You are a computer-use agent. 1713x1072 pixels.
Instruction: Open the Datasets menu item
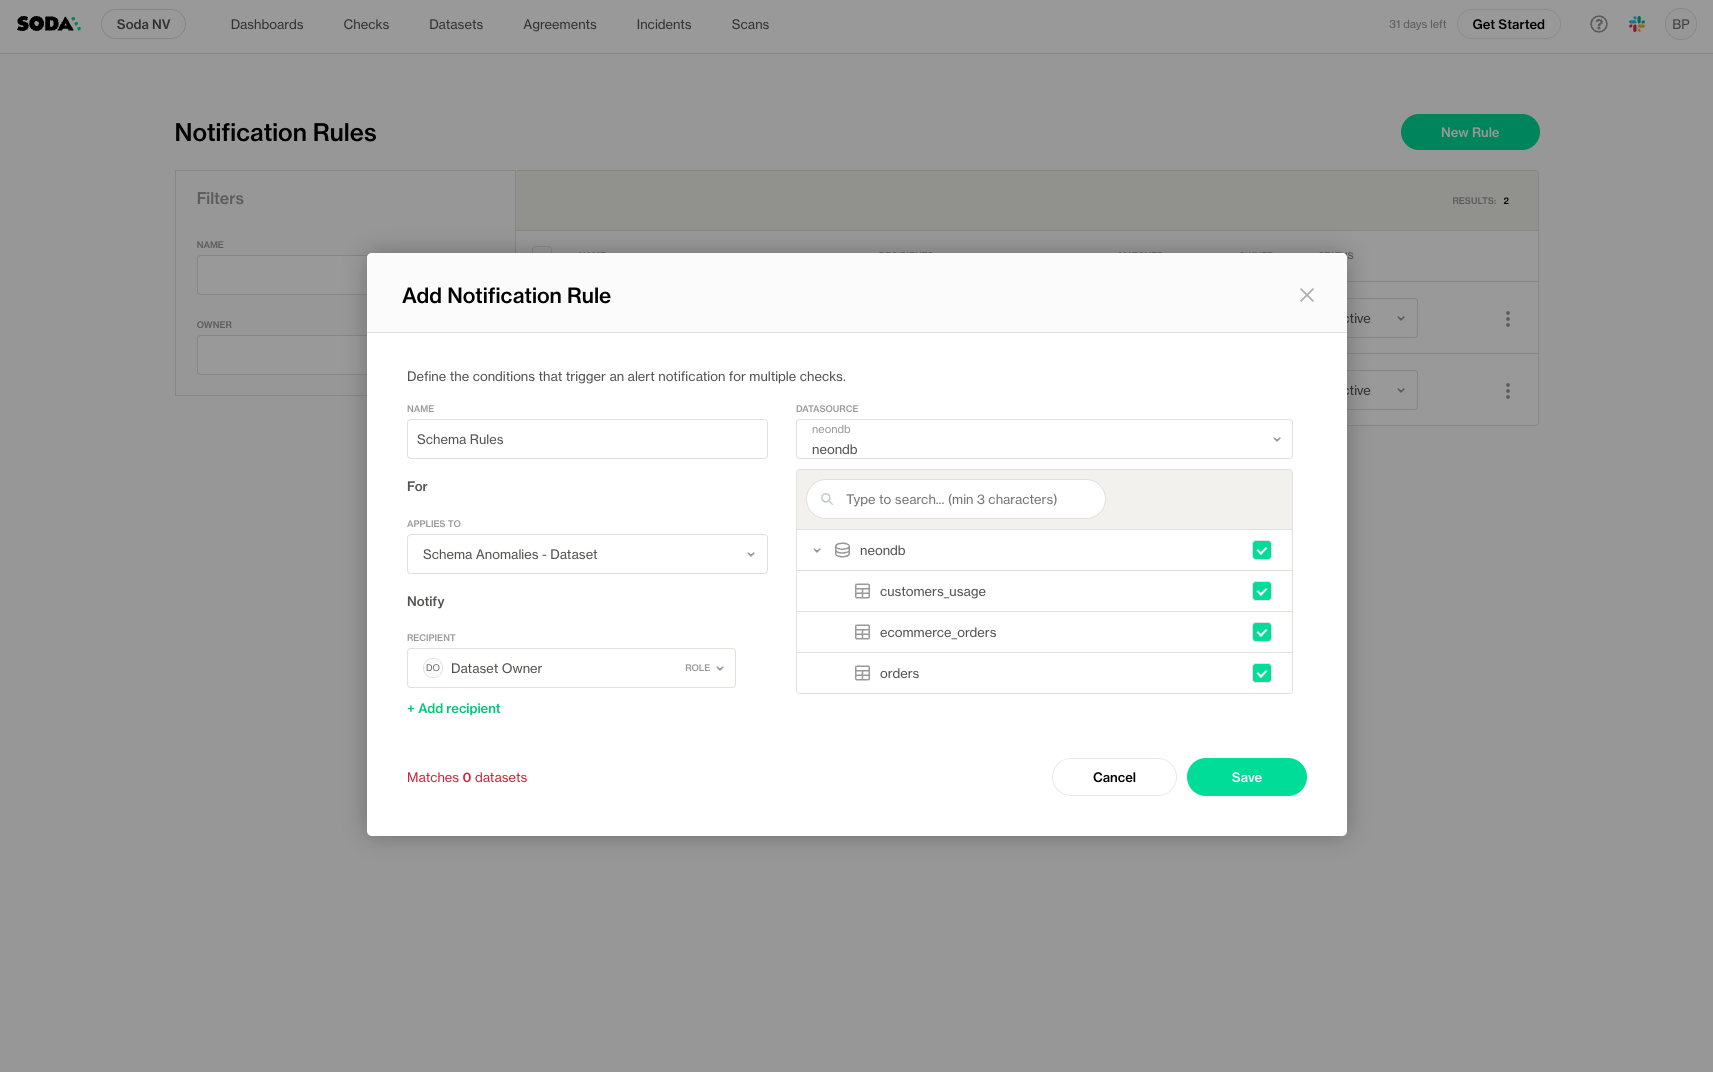coord(456,24)
